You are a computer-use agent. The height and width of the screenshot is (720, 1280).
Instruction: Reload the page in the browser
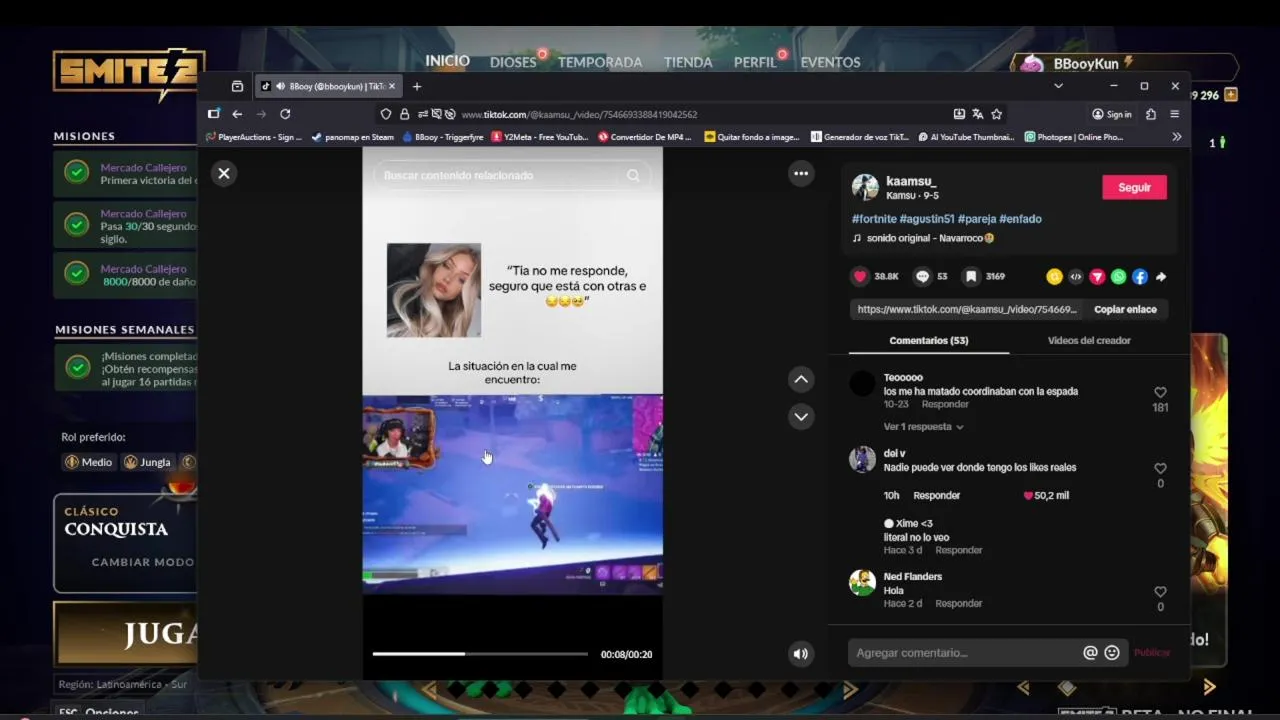tap(285, 114)
